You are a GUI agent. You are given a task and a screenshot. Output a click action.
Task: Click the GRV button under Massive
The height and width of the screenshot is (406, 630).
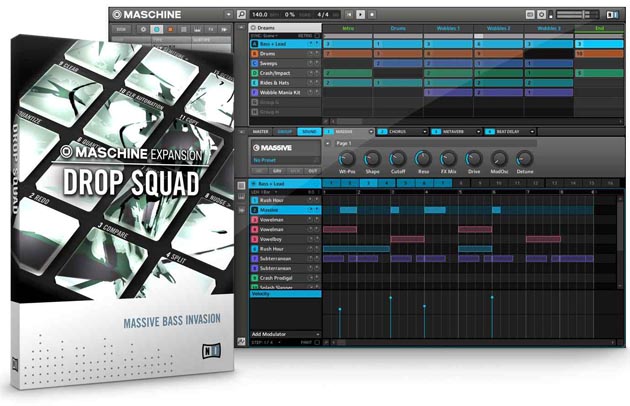(277, 171)
